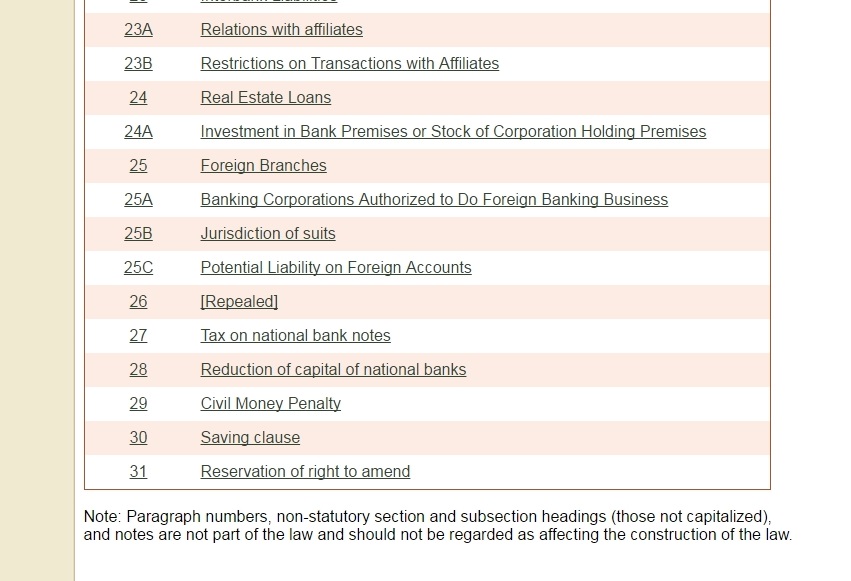
Task: Click section number 25A link
Action: [138, 200]
